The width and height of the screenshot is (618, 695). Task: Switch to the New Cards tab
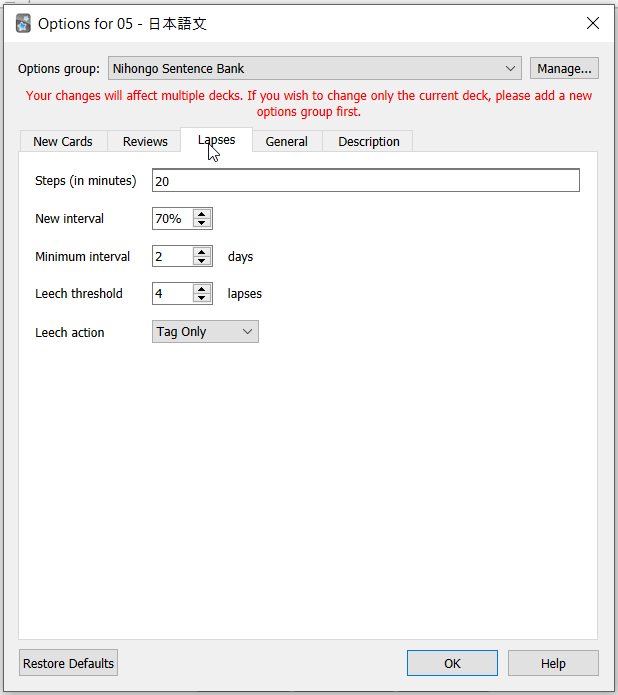[63, 141]
